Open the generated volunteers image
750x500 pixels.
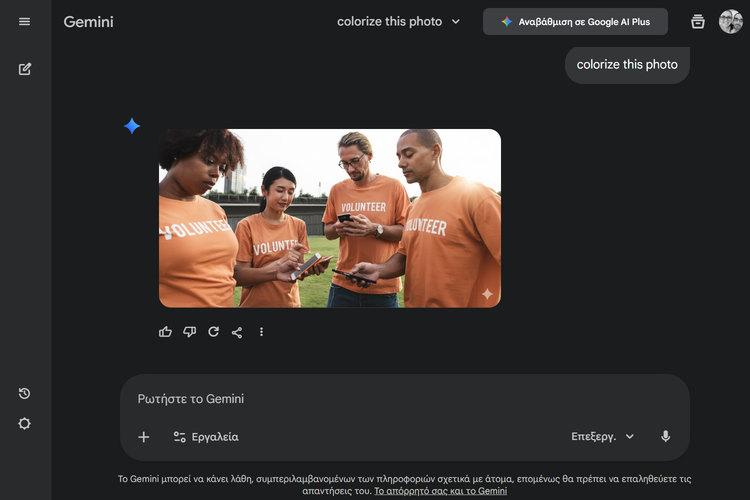pos(330,218)
